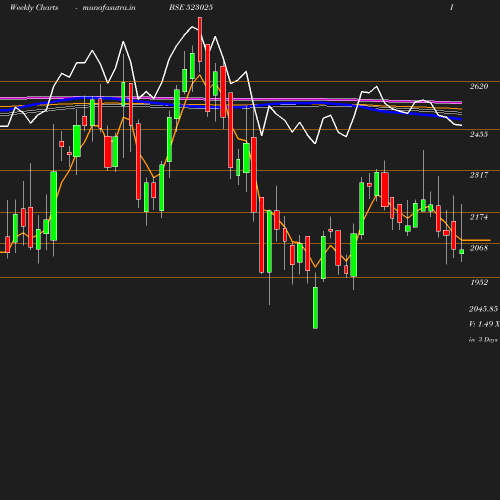Select the 2068 price level label
The width and height of the screenshot is (500, 500).
point(479,248)
